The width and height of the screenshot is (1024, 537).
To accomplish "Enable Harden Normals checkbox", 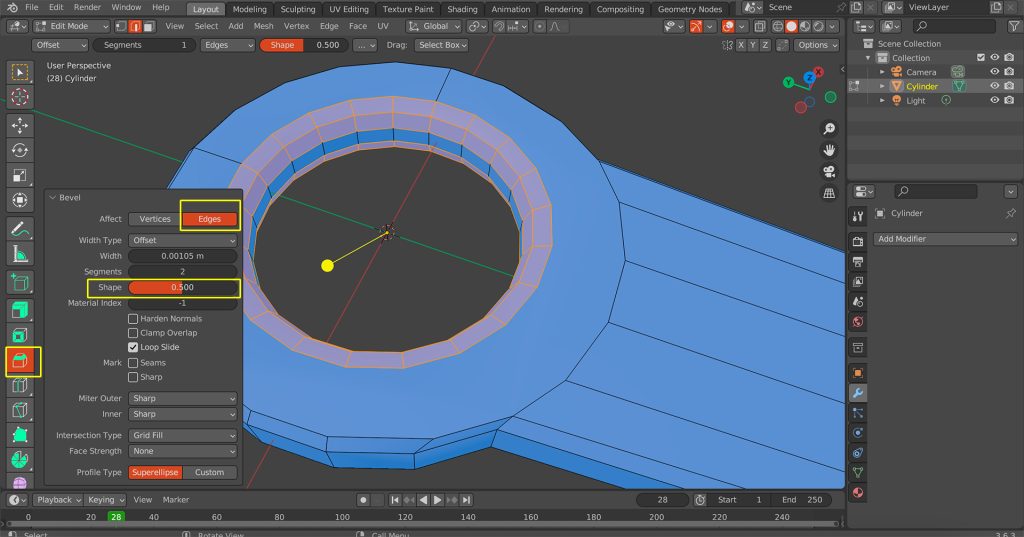I will coord(133,319).
